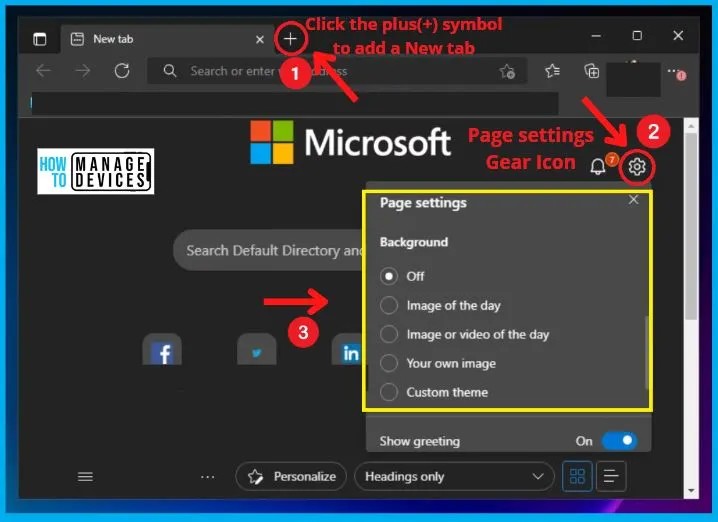Open the Twitter quick link tile
Viewport: 718px width, 522px height.
click(x=257, y=349)
